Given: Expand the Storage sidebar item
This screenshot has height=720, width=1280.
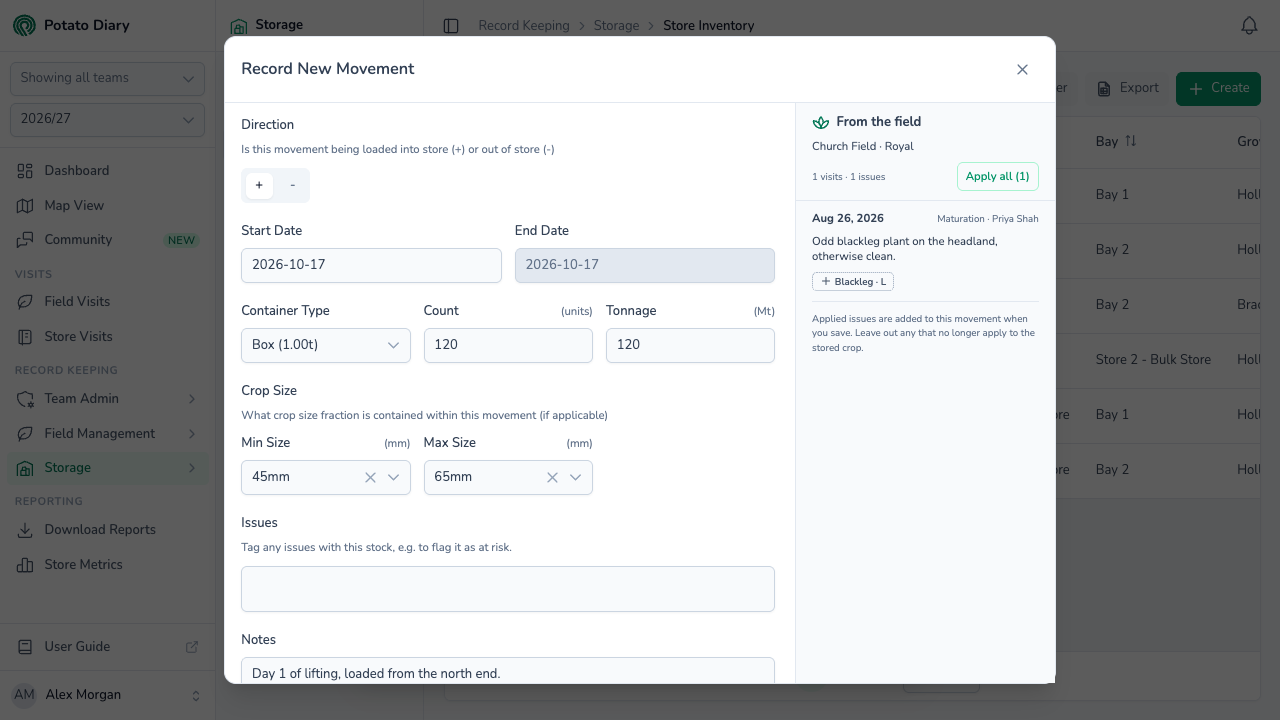Looking at the screenshot, I should point(107,468).
